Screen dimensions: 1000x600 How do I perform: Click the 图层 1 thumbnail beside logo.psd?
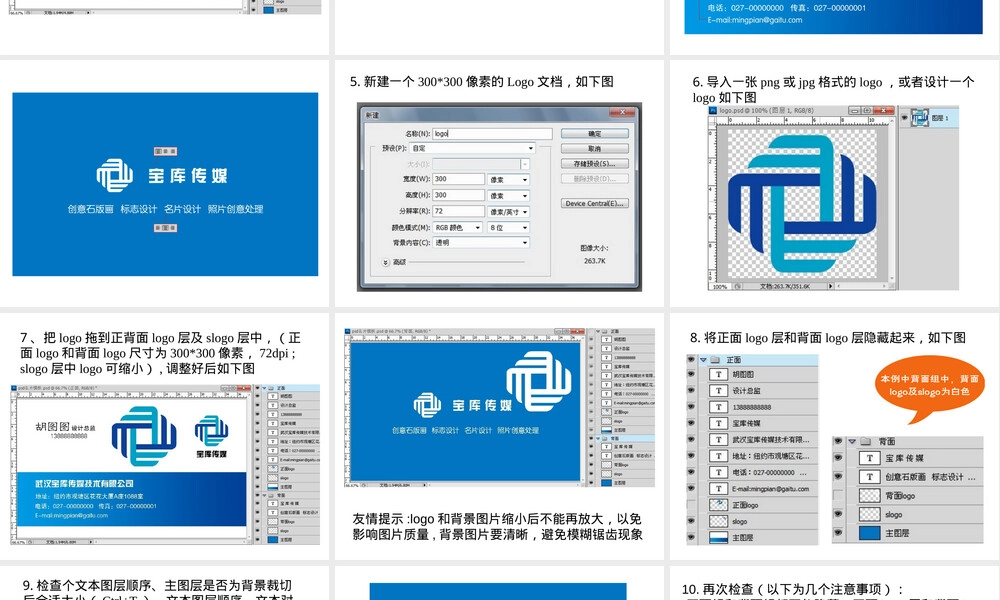(919, 118)
